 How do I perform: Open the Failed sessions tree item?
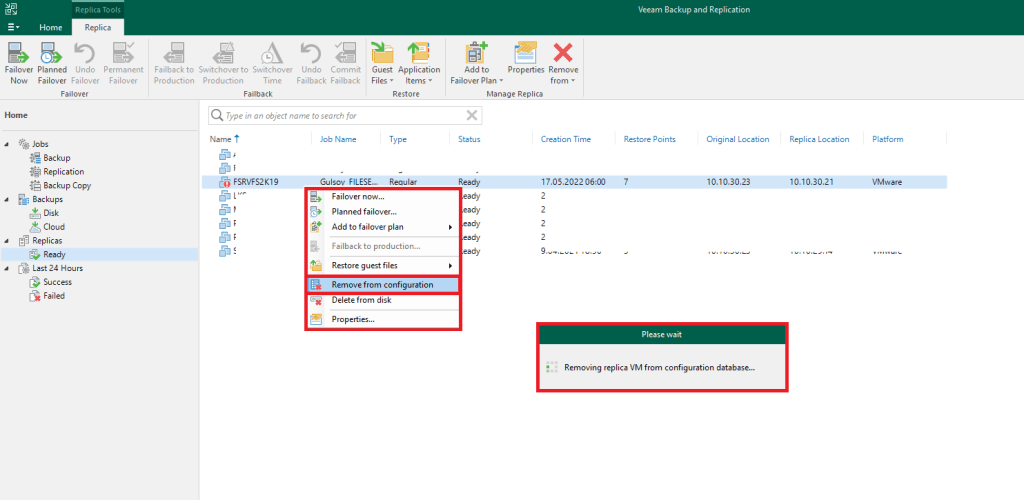tap(54, 296)
